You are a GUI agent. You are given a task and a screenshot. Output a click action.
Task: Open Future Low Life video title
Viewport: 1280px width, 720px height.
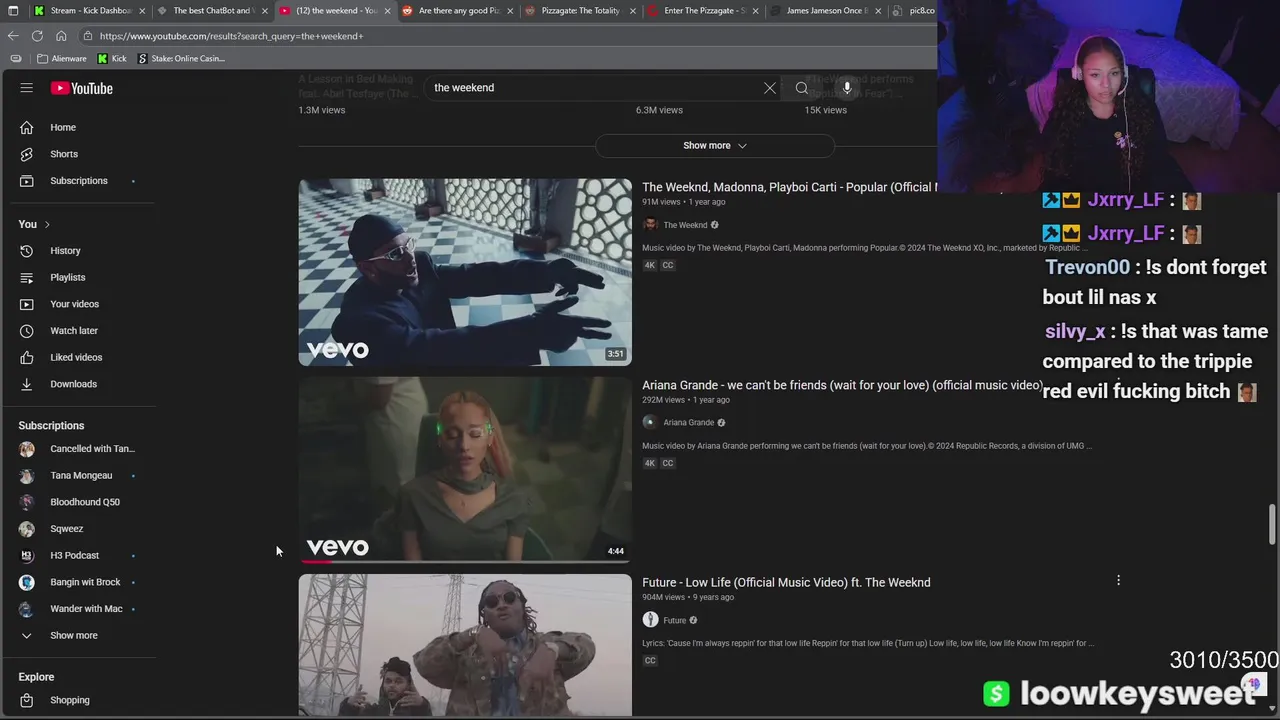pos(786,582)
